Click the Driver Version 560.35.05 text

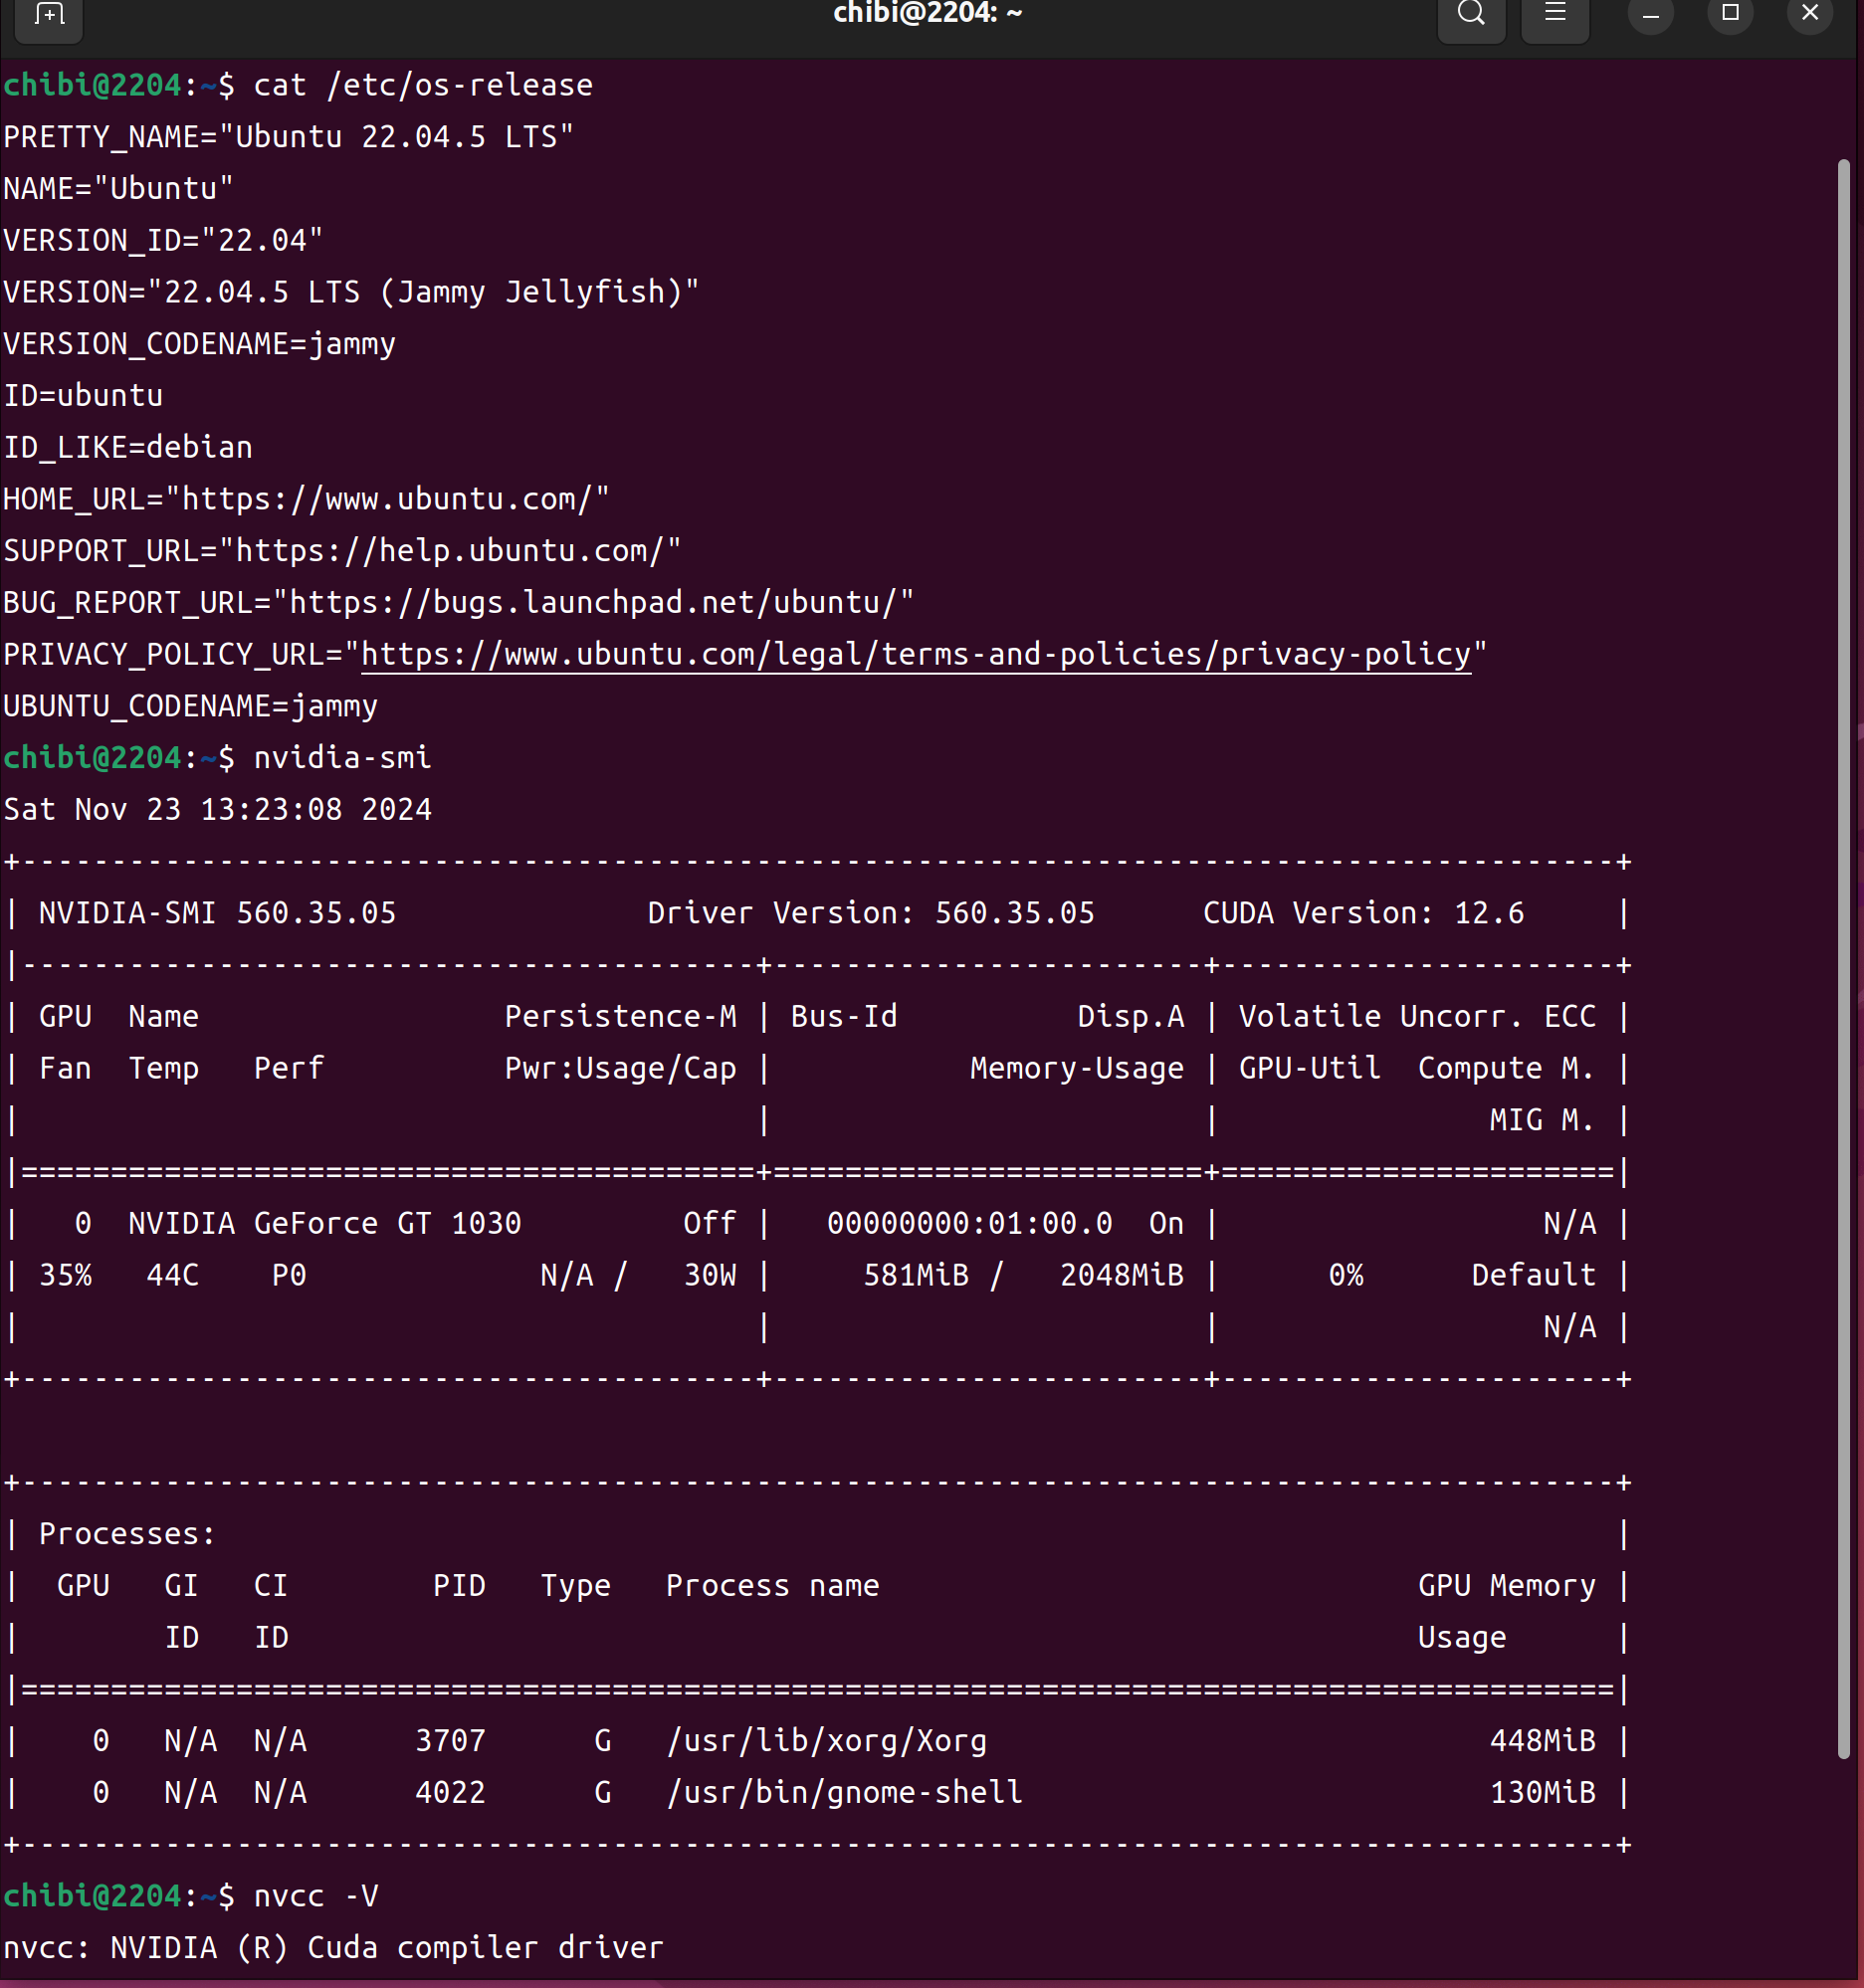tap(870, 913)
